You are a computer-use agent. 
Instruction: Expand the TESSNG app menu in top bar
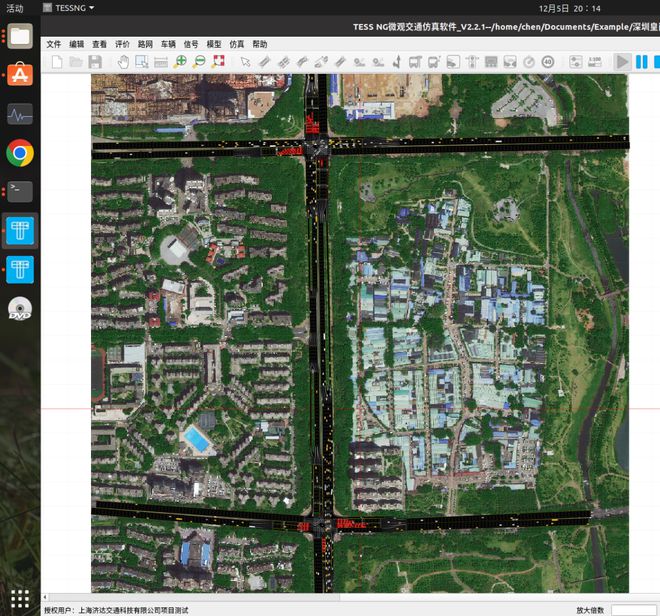click(69, 8)
